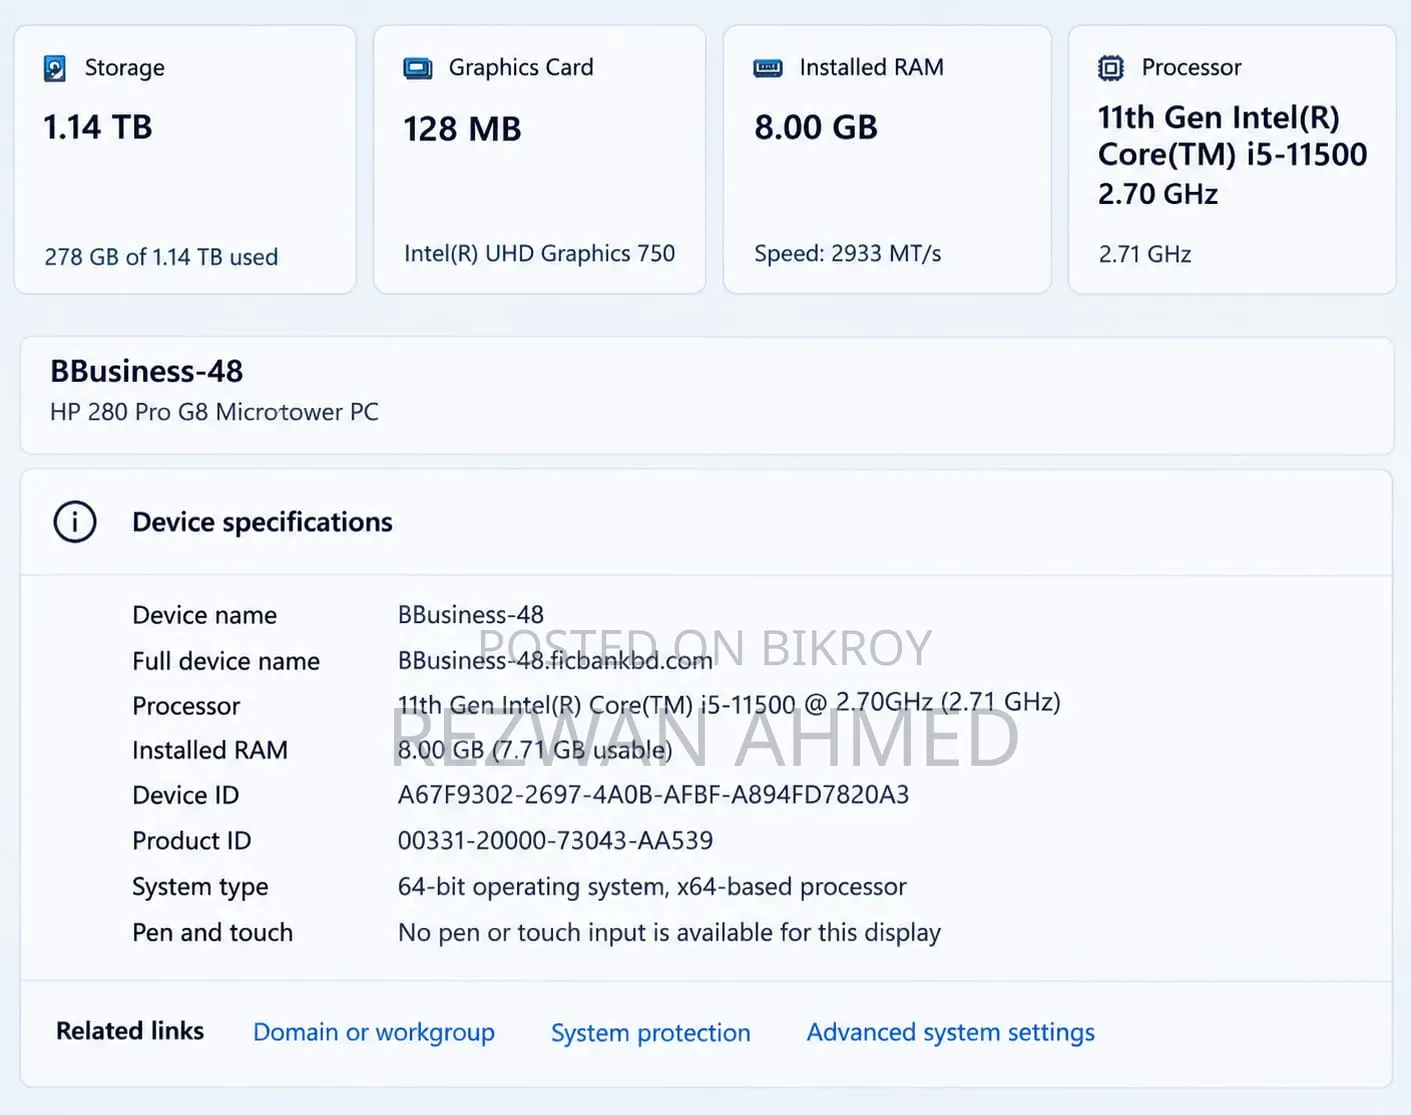The width and height of the screenshot is (1411, 1115).
Task: Click the Storage drive icon
Action: click(55, 68)
